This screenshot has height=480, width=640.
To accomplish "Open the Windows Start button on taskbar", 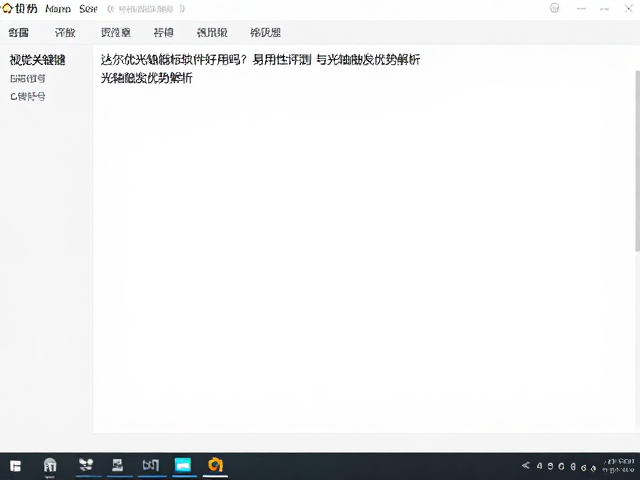I will [16, 466].
